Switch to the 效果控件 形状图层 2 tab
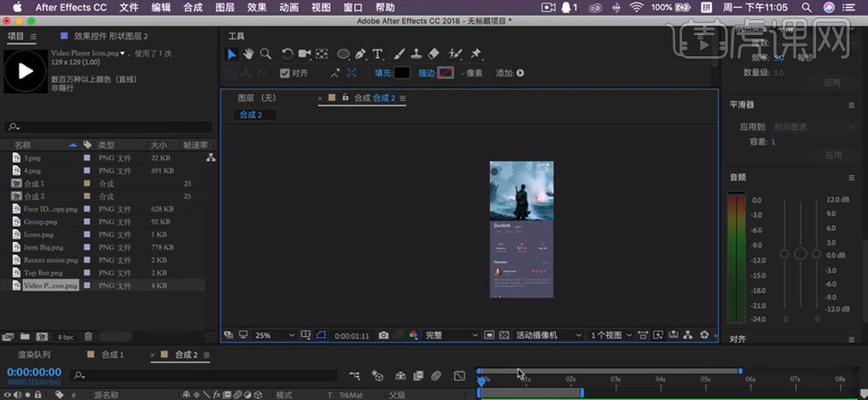Screen dimensions: 868x400 pos(109,36)
